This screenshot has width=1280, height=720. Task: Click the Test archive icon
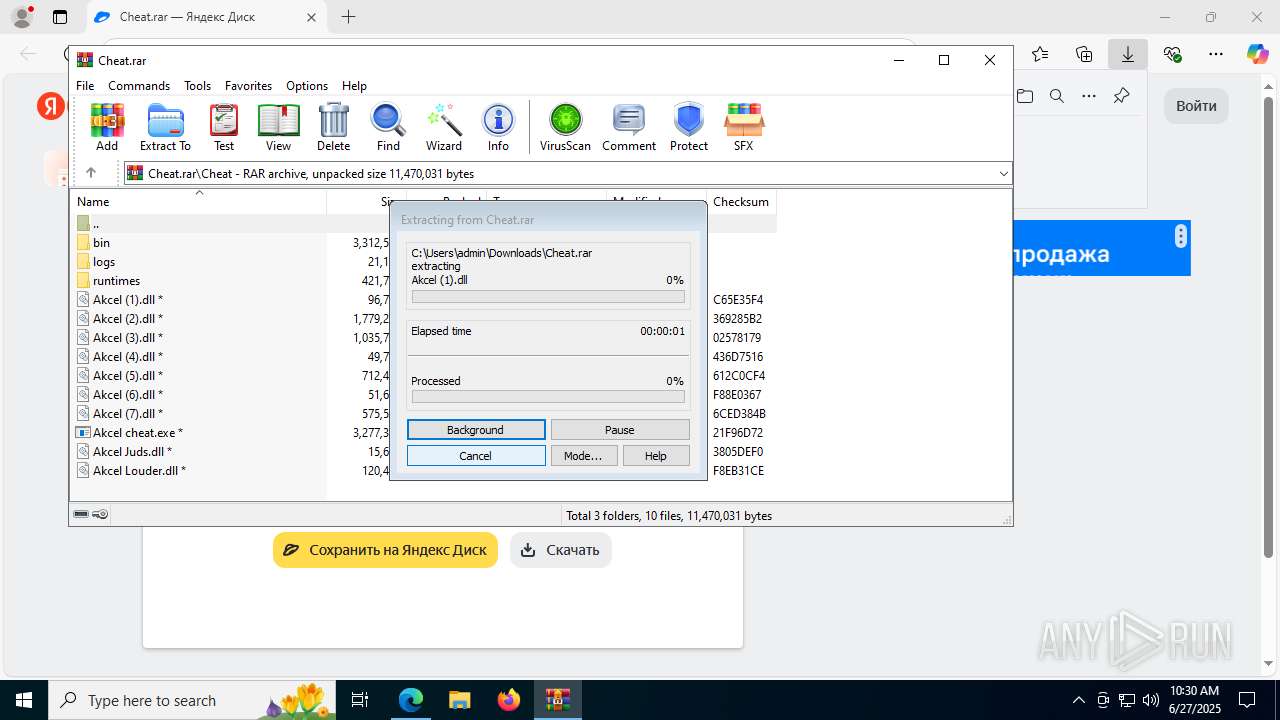click(x=224, y=127)
